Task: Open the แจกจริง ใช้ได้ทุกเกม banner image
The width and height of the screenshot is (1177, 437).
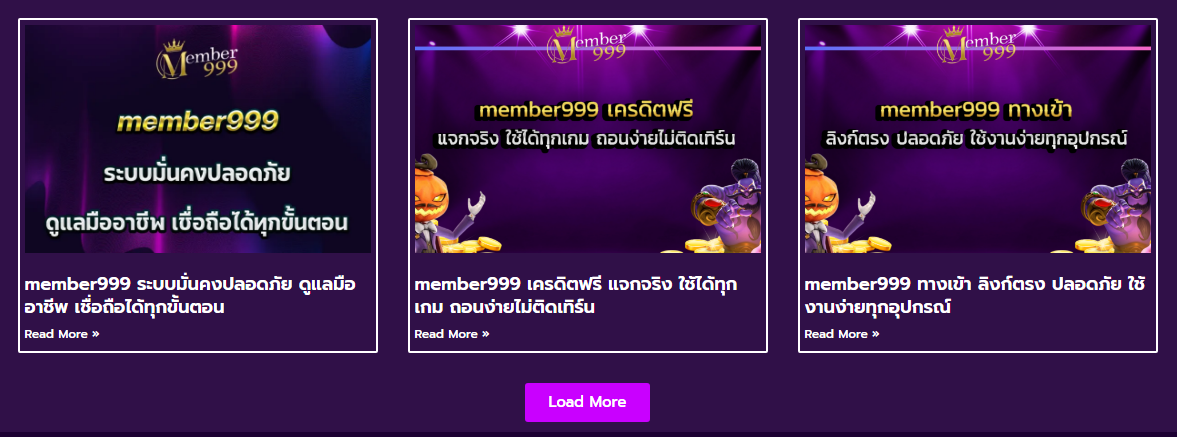Action: [x=588, y=139]
